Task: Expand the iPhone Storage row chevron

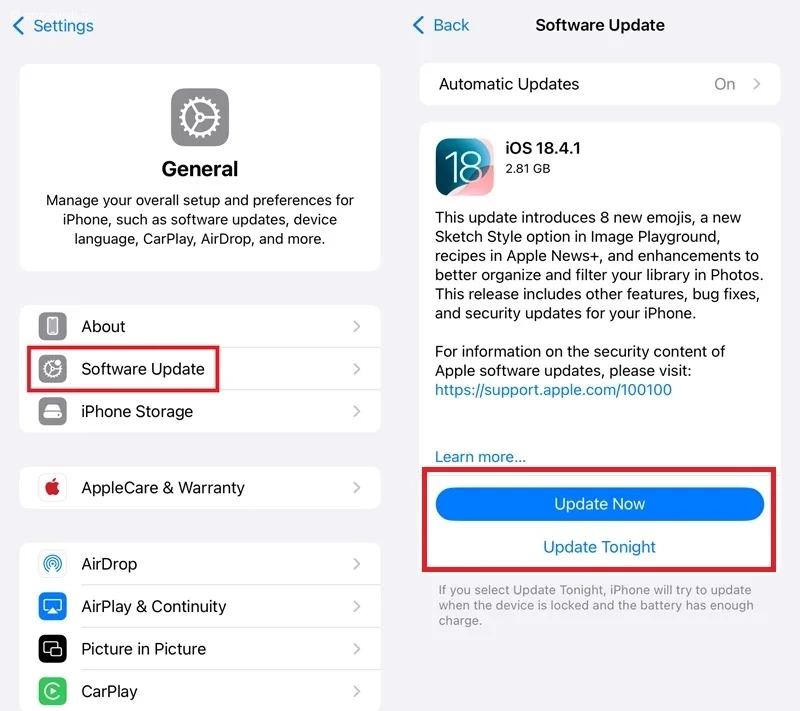Action: click(x=357, y=411)
